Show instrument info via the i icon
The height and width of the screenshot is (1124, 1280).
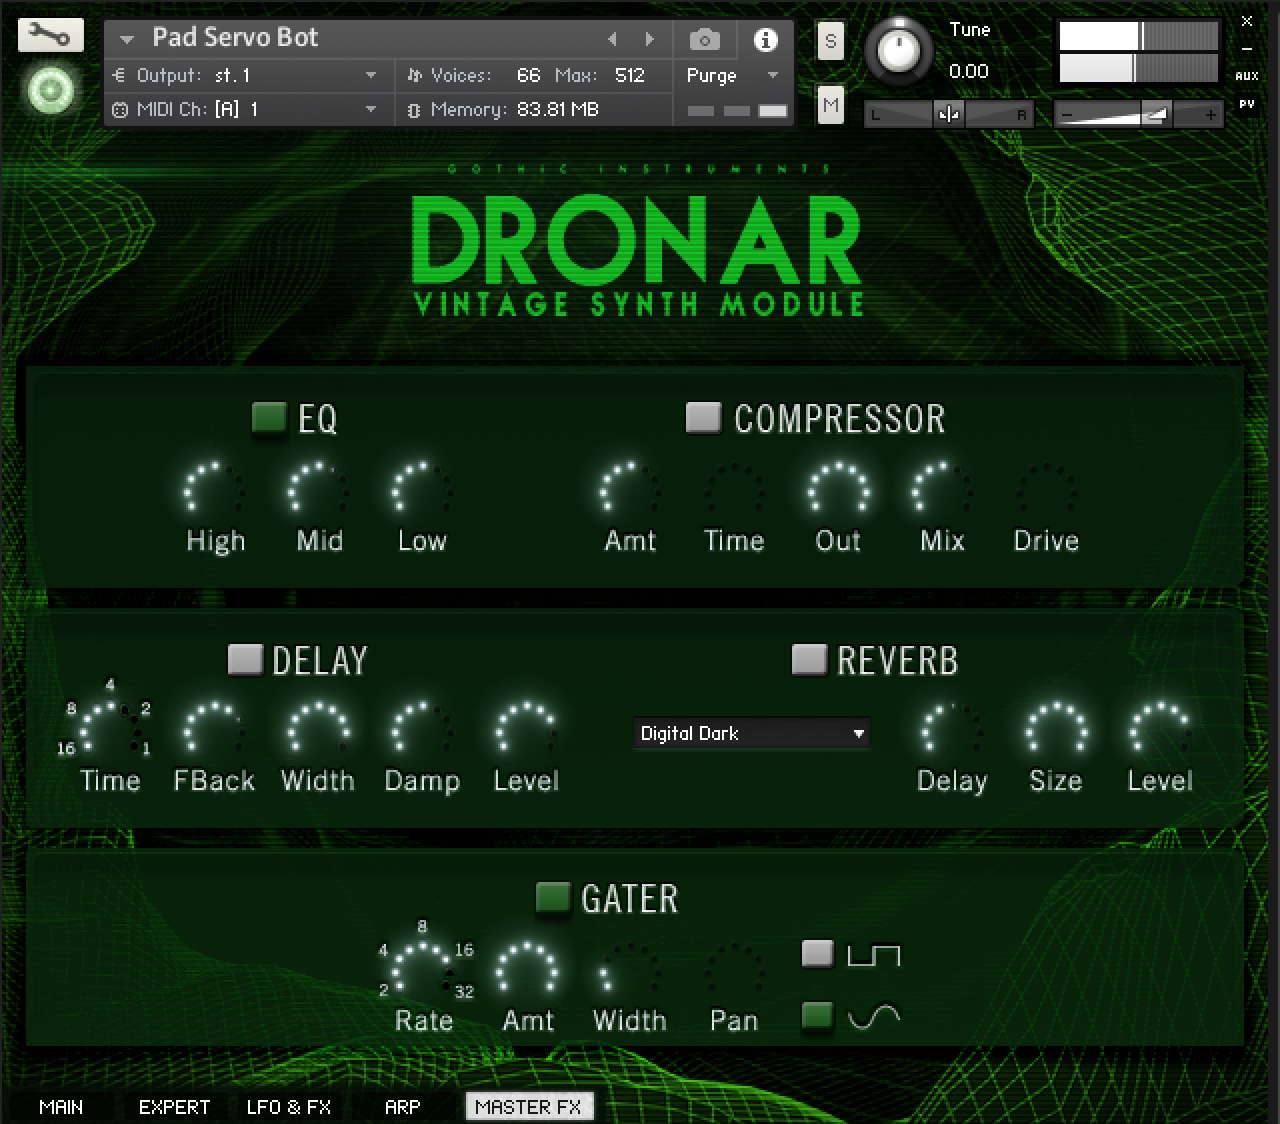click(766, 40)
